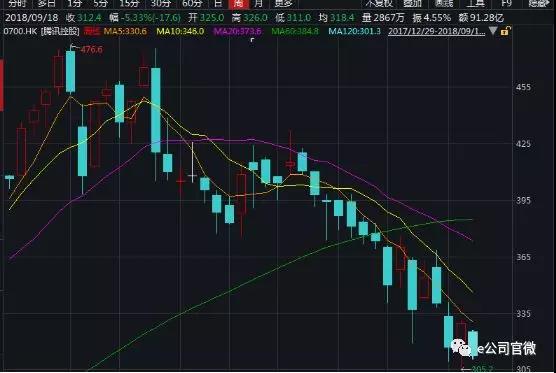Click the 335 price axis label
The width and height of the screenshot is (556, 373).
tap(523, 313)
